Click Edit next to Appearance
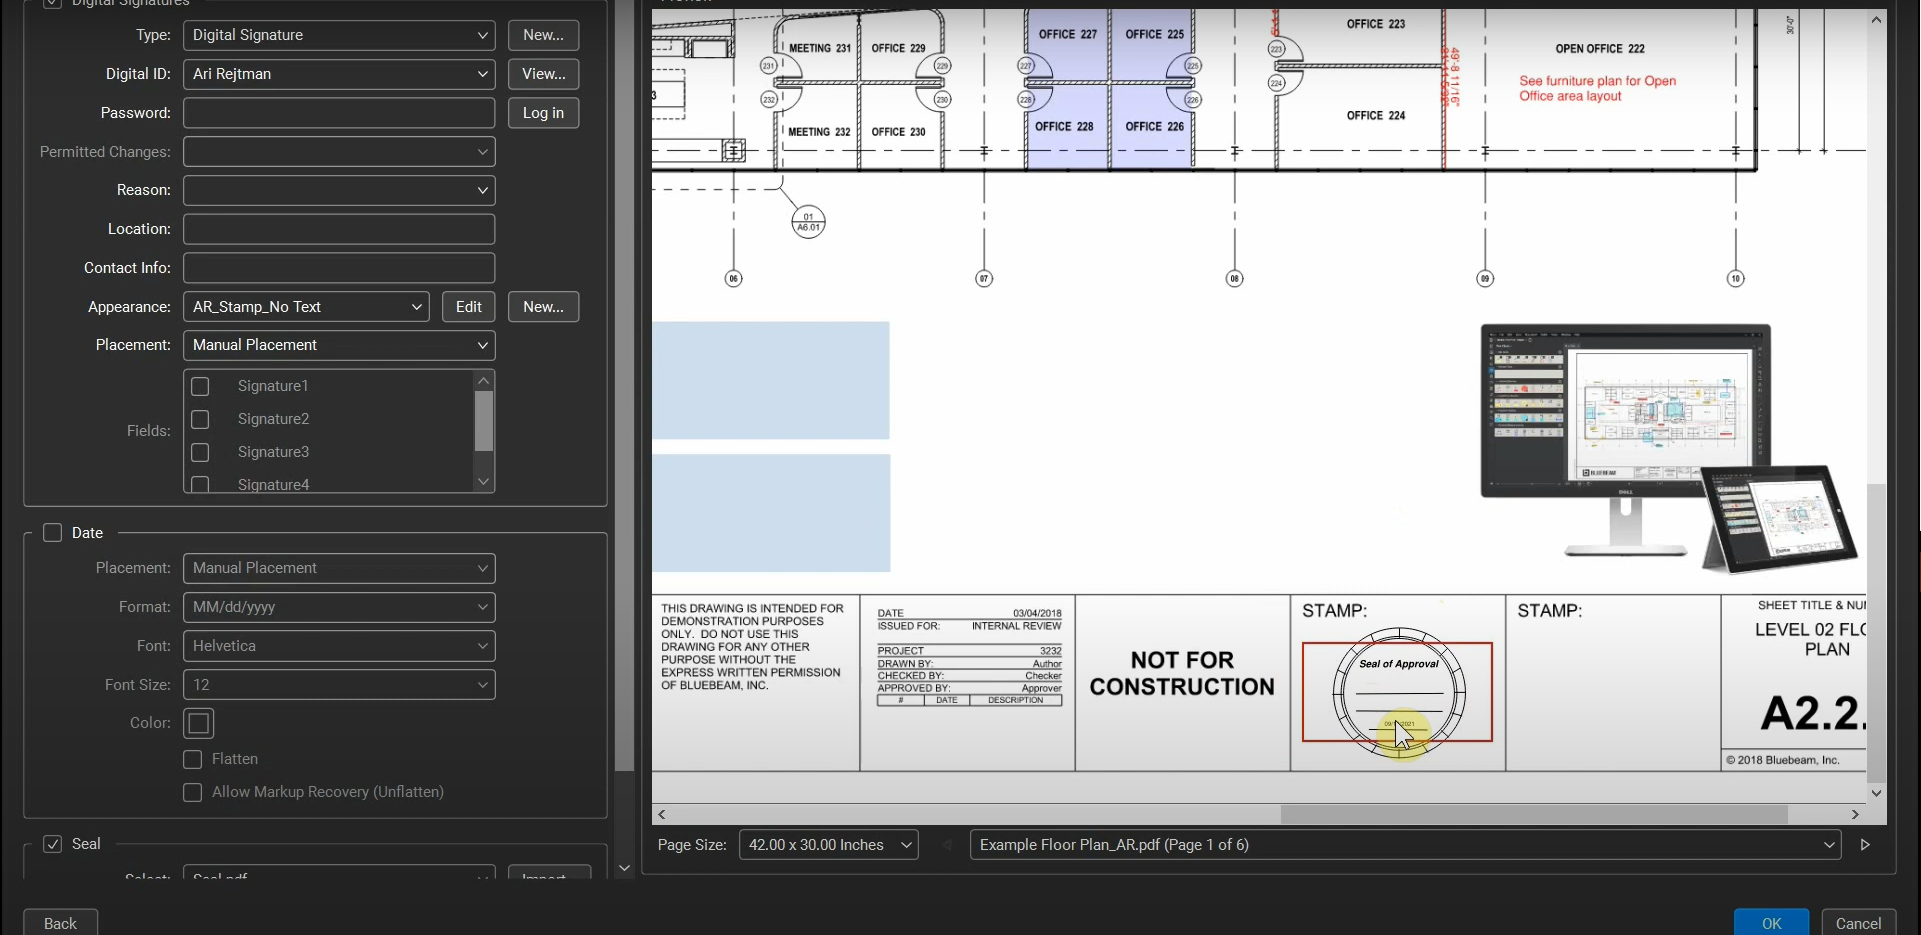This screenshot has height=935, width=1921. pos(468,306)
